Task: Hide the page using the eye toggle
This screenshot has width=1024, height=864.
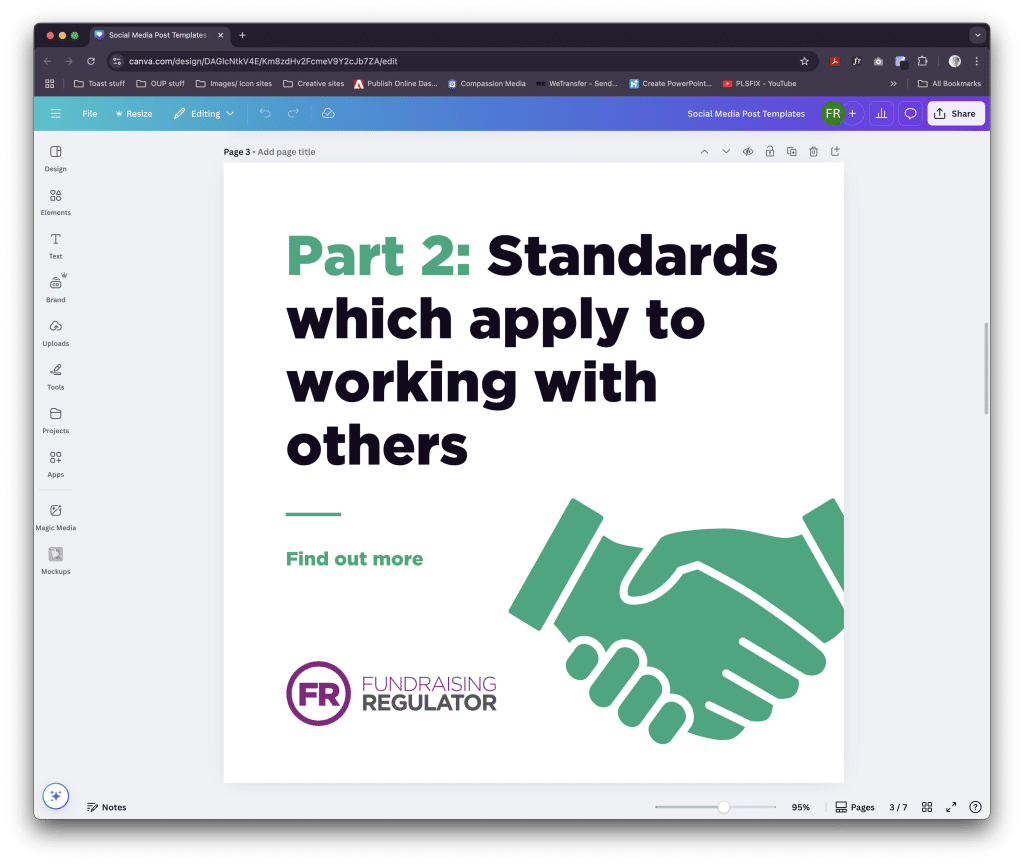Action: pyautogui.click(x=747, y=151)
